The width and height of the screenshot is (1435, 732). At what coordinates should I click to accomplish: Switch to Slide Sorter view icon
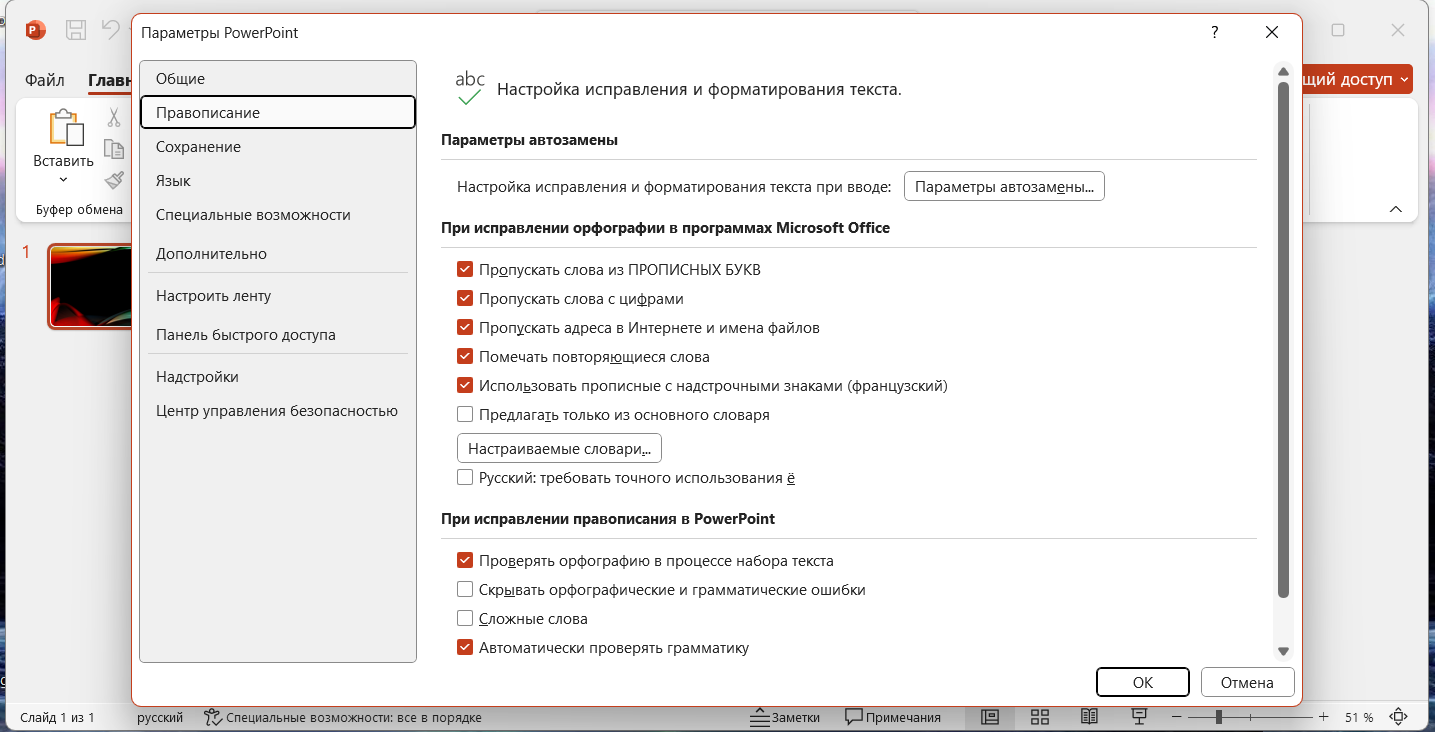click(x=1039, y=717)
